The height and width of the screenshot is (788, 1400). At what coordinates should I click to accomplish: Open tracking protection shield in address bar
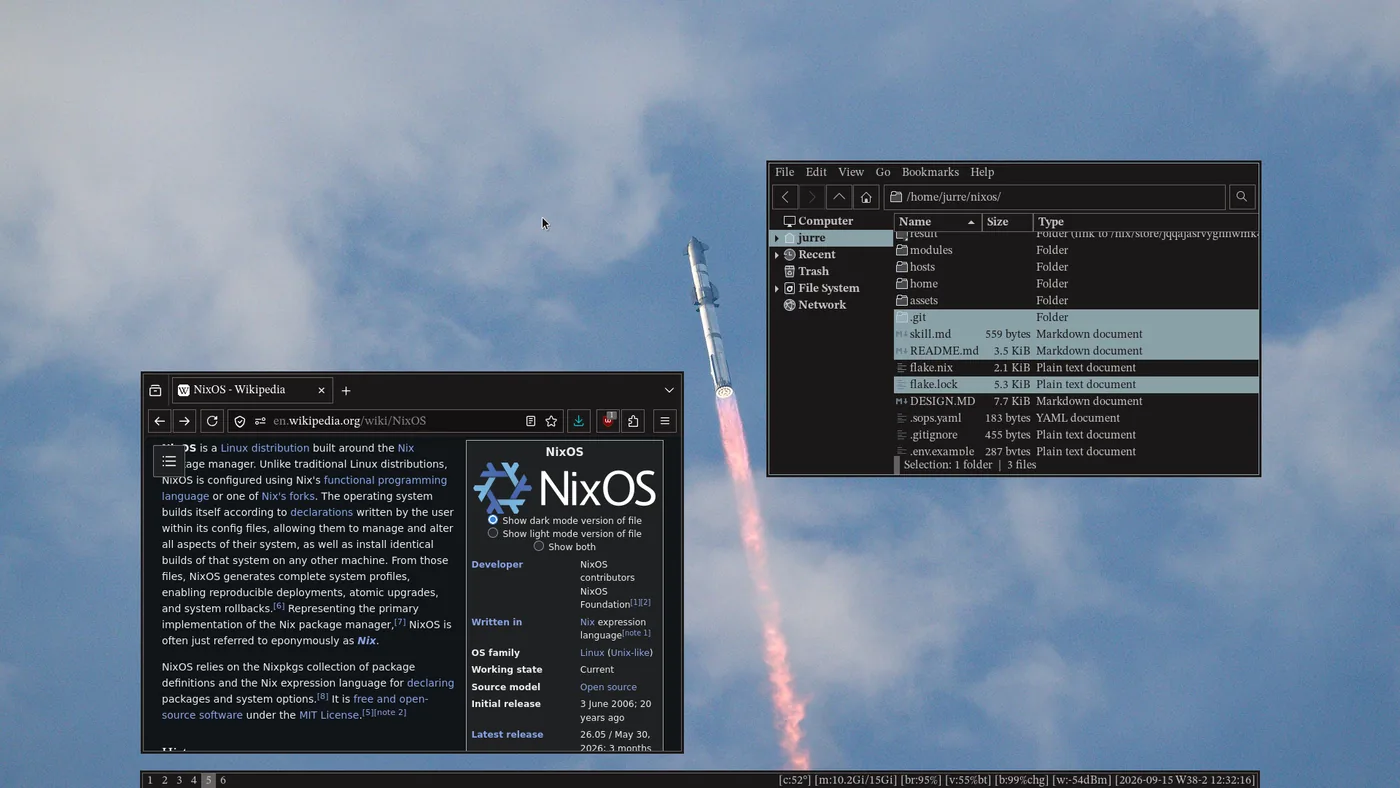[240, 421]
